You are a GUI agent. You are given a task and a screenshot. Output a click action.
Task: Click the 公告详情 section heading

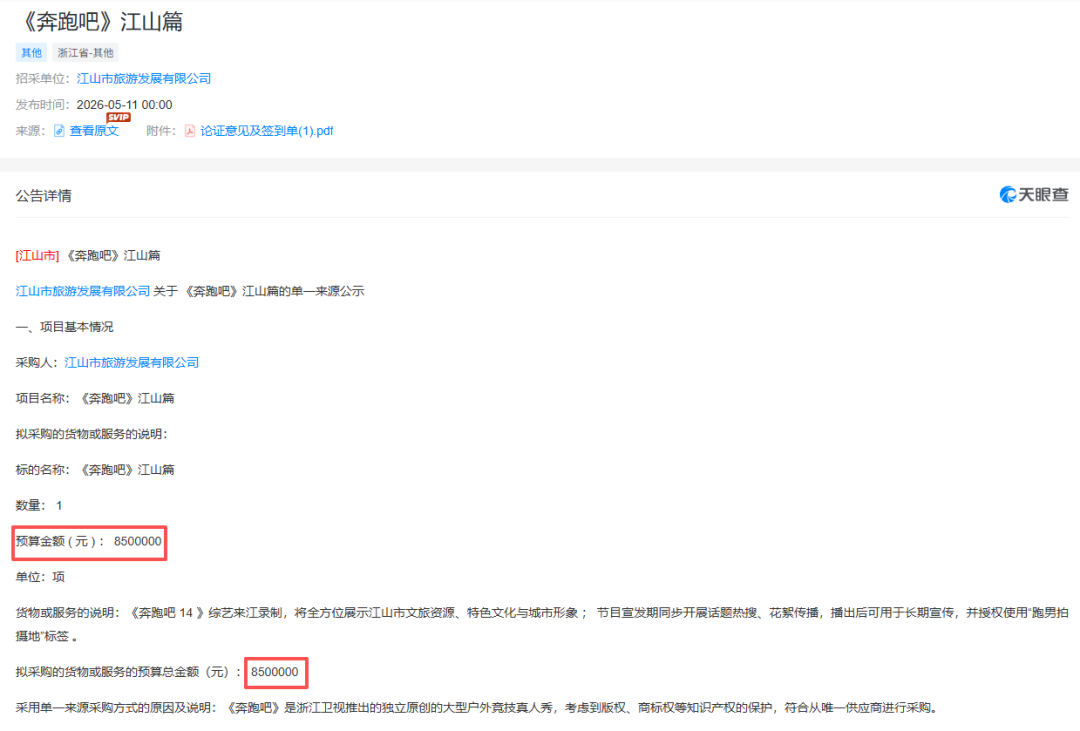coord(43,196)
